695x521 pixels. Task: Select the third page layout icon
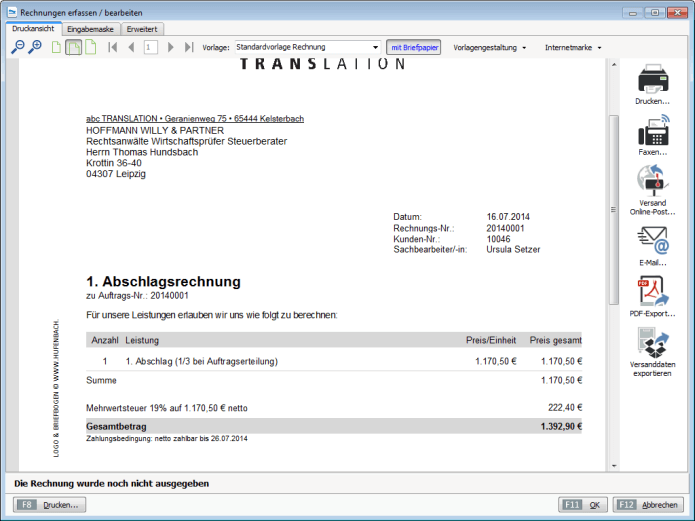pos(90,47)
